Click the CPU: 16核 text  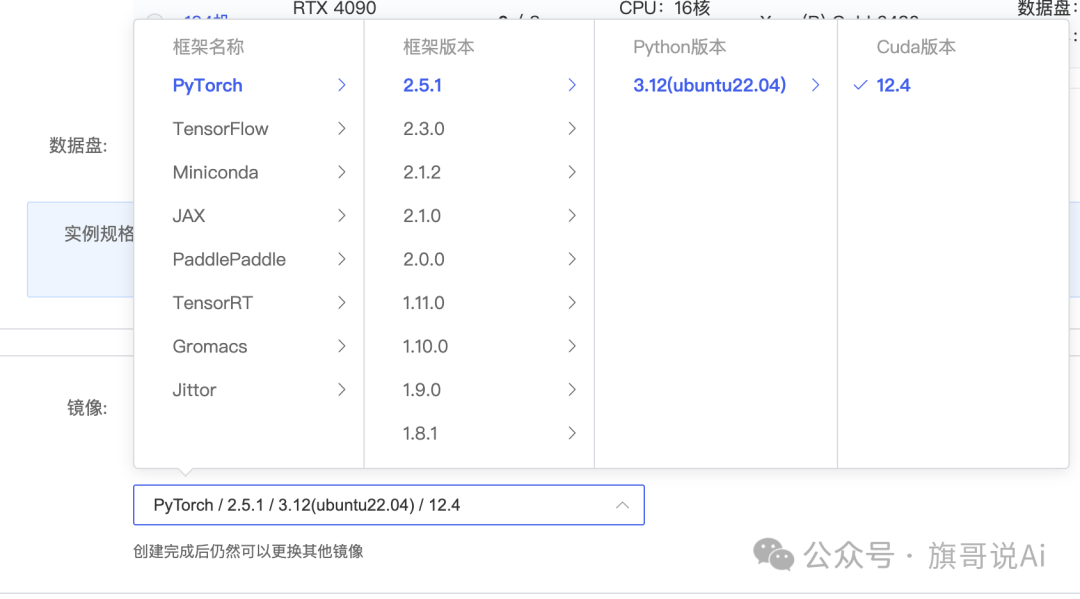tap(665, 8)
